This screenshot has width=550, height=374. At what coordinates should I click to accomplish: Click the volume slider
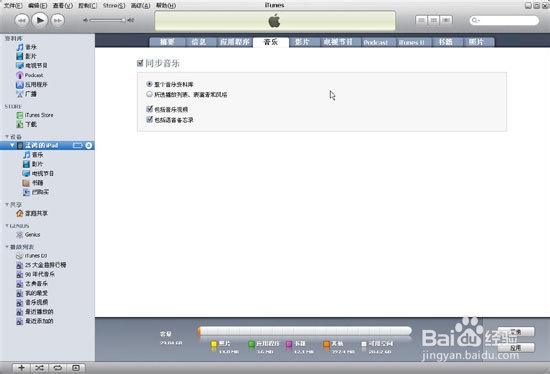pyautogui.click(x=108, y=20)
